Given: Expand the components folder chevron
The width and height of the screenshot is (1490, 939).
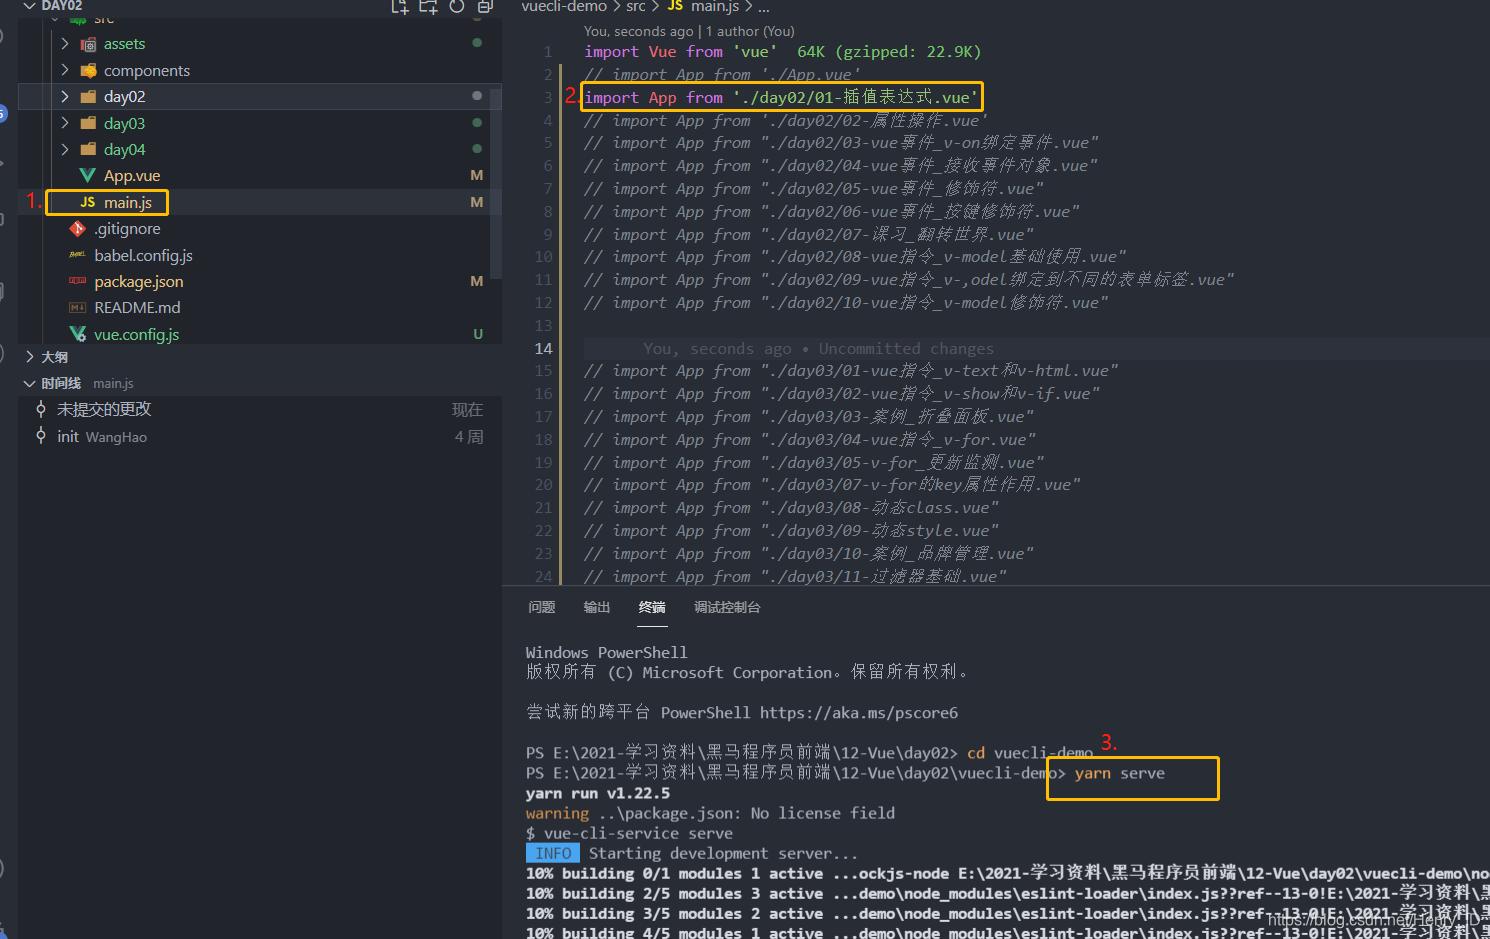Looking at the screenshot, I should pos(65,71).
